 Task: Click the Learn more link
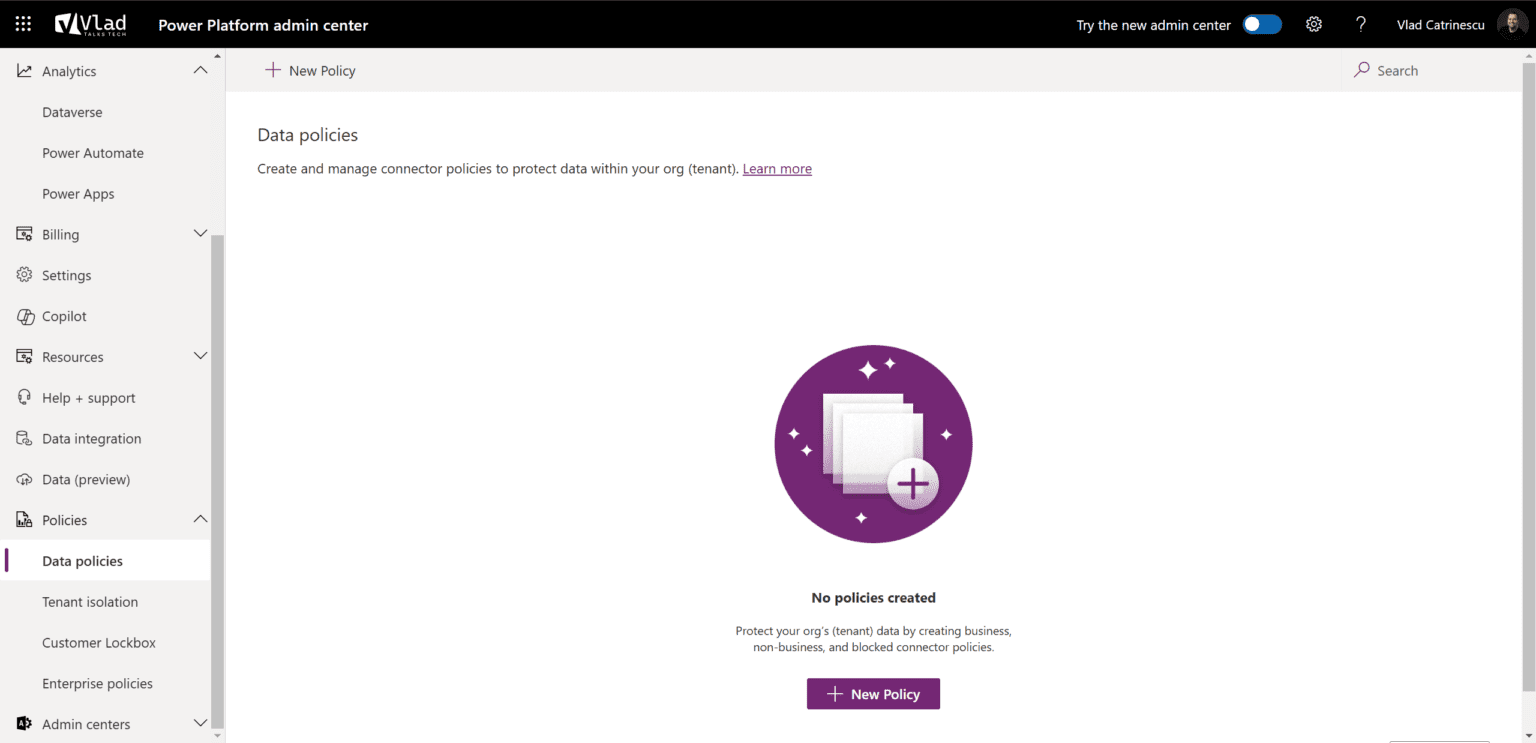[776, 168]
